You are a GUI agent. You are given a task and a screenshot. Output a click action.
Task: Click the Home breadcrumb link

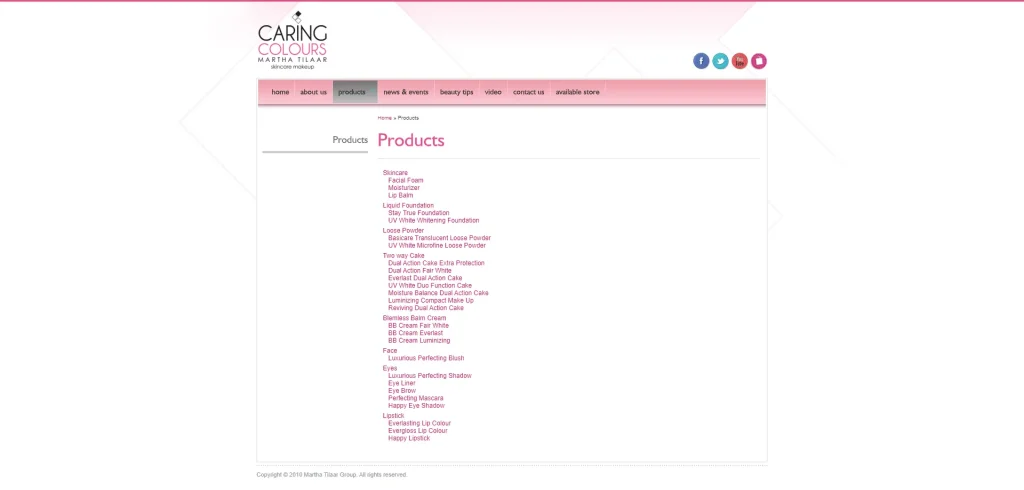tap(385, 118)
